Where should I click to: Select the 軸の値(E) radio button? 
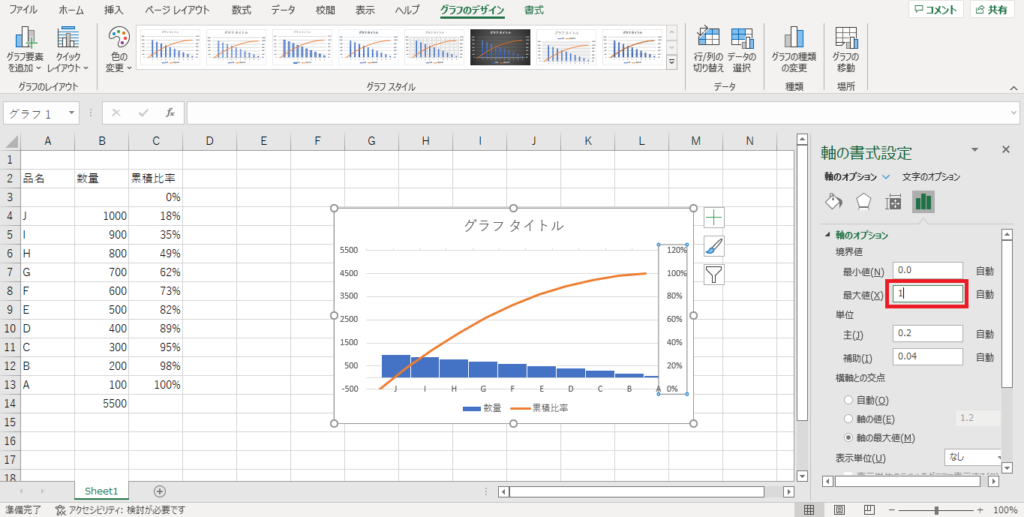point(848,418)
